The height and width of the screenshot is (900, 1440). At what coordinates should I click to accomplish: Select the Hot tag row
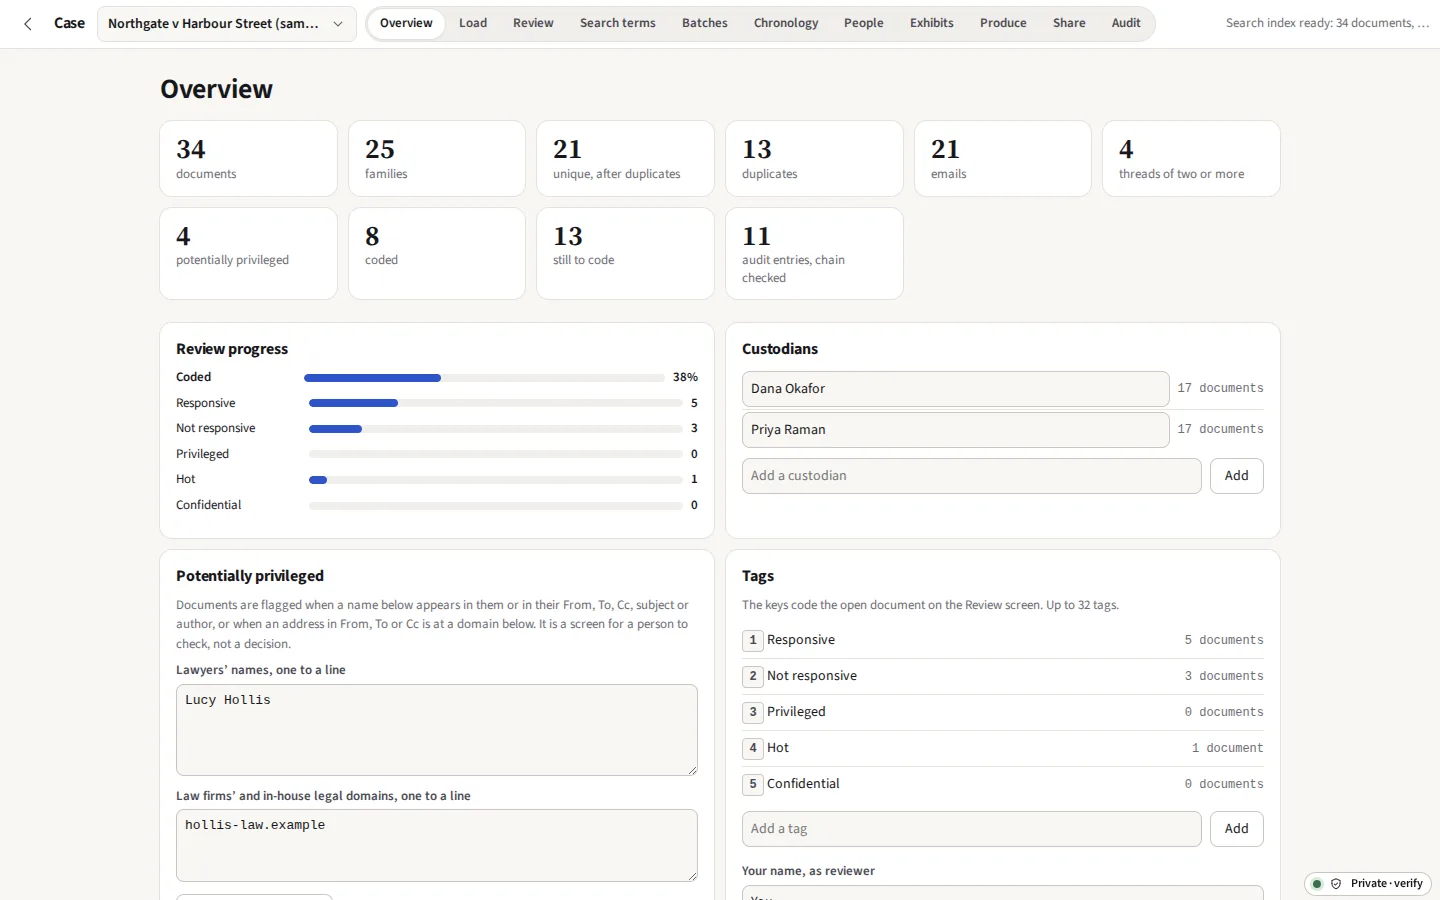click(1003, 748)
